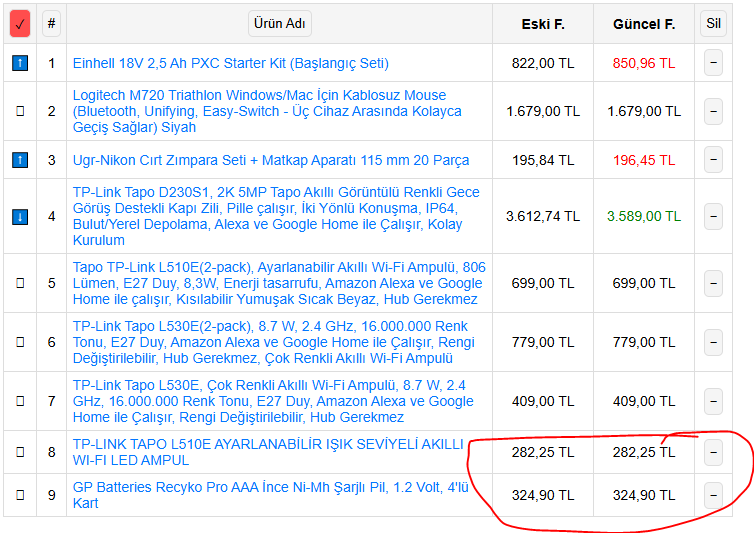
Task: Tick the checkbox on row 7, Tapo L530E
Action: coord(20,401)
